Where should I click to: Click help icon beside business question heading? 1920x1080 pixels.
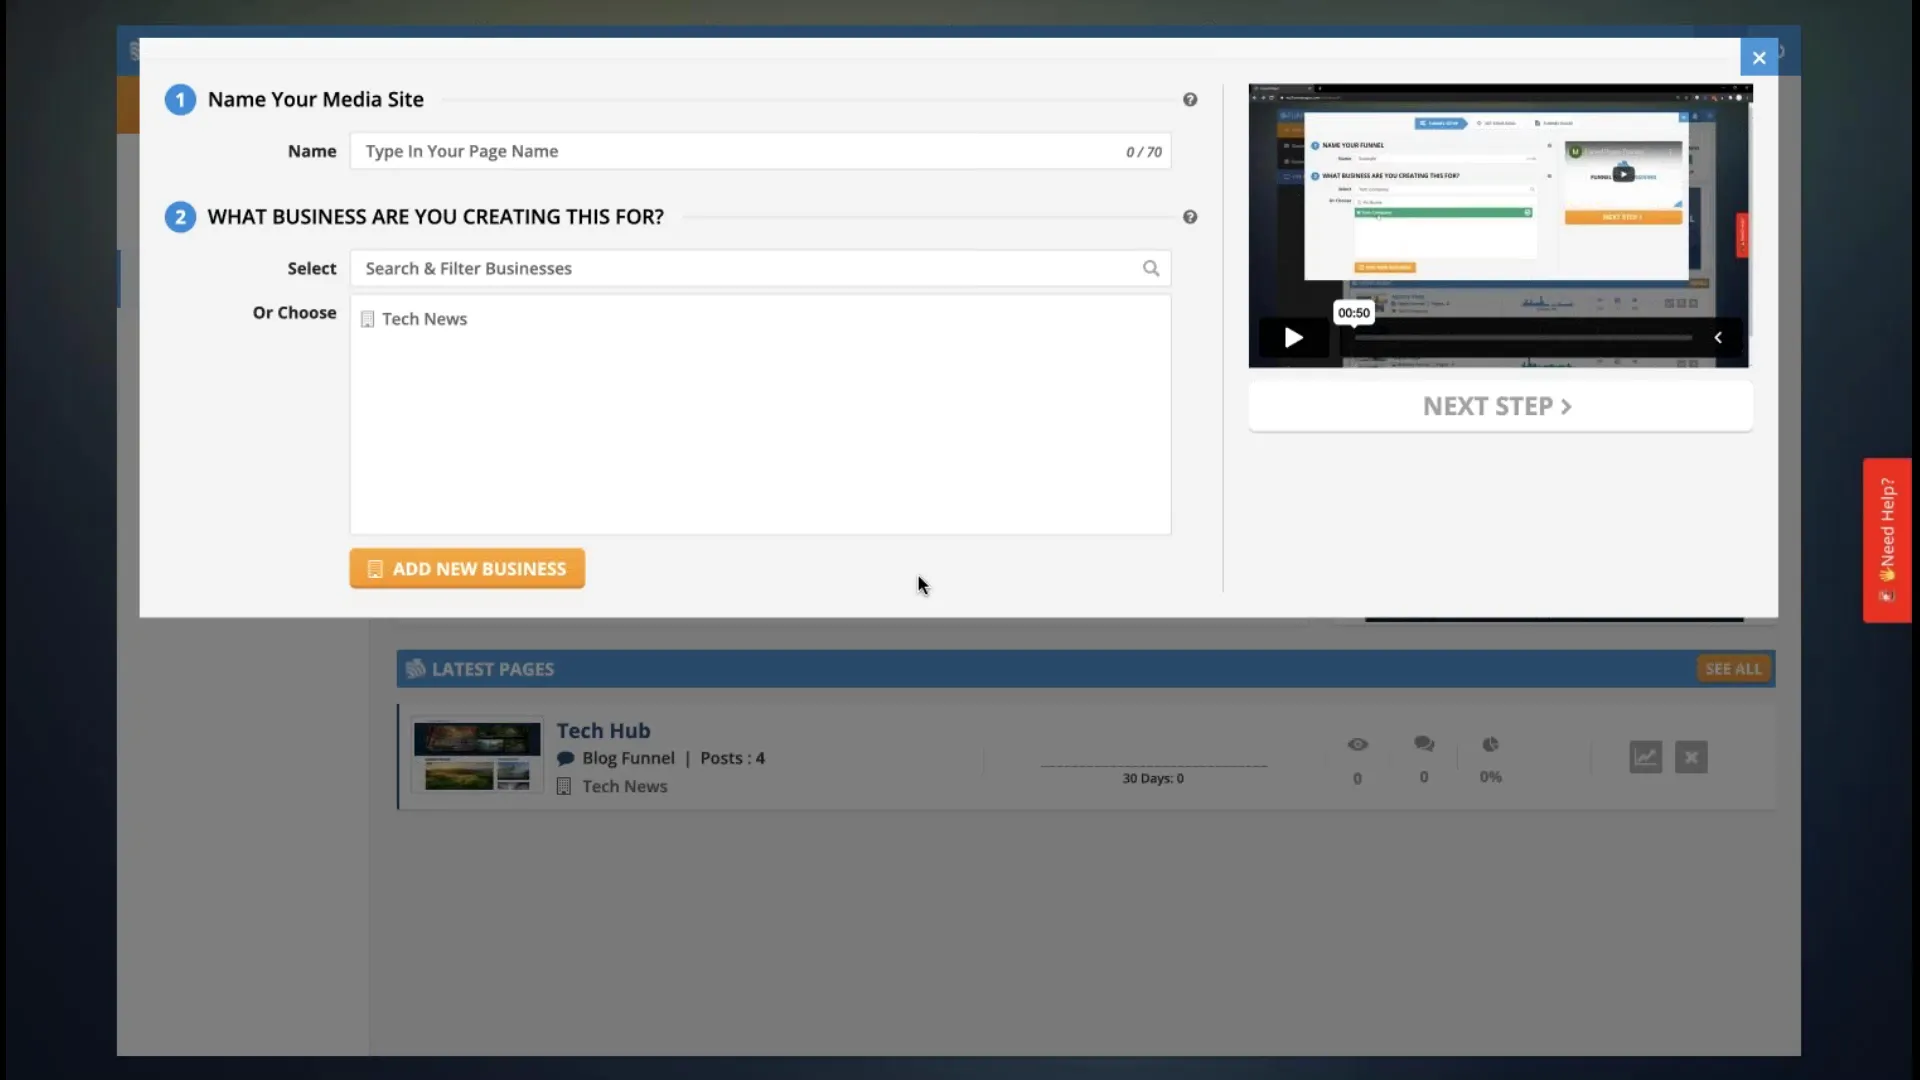pos(1190,217)
